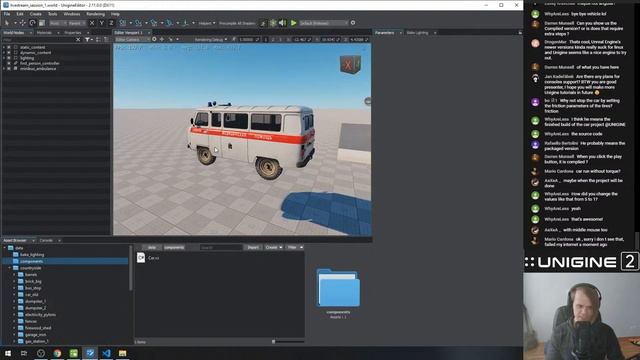The height and width of the screenshot is (360, 640).
Task: Select the bake_lighting folder
Action: (32, 254)
